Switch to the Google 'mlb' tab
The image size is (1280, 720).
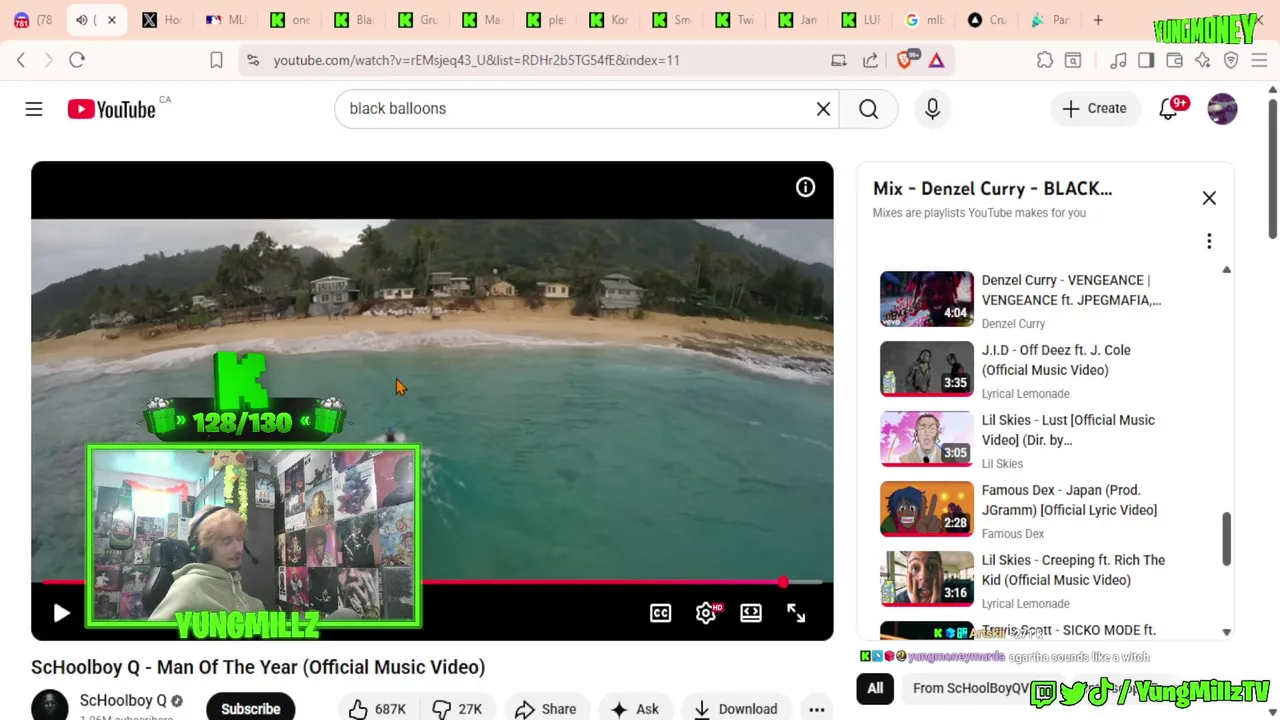point(925,20)
